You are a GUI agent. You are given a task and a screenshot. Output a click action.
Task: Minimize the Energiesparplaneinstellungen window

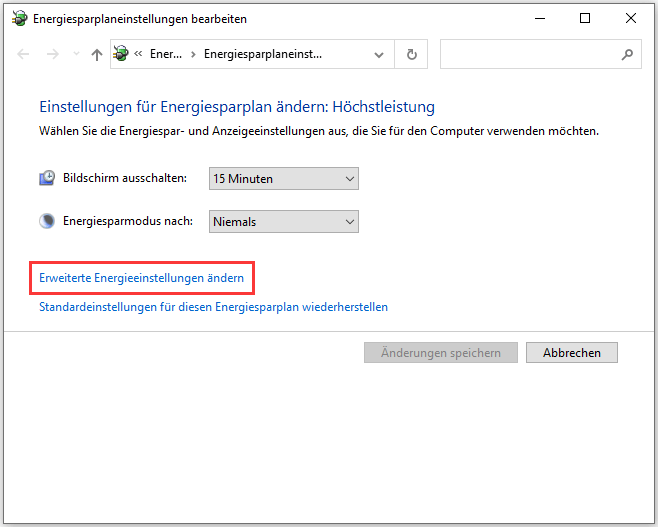point(540,18)
